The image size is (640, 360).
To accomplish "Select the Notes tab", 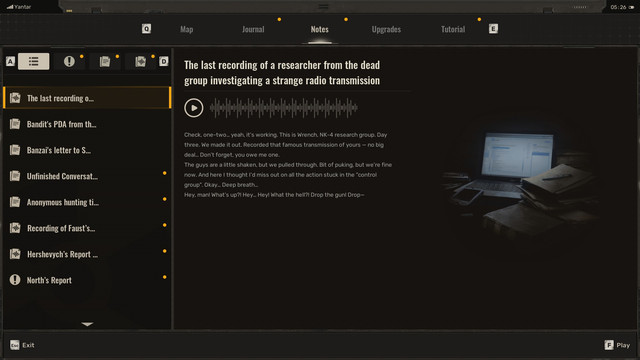I will (320, 29).
